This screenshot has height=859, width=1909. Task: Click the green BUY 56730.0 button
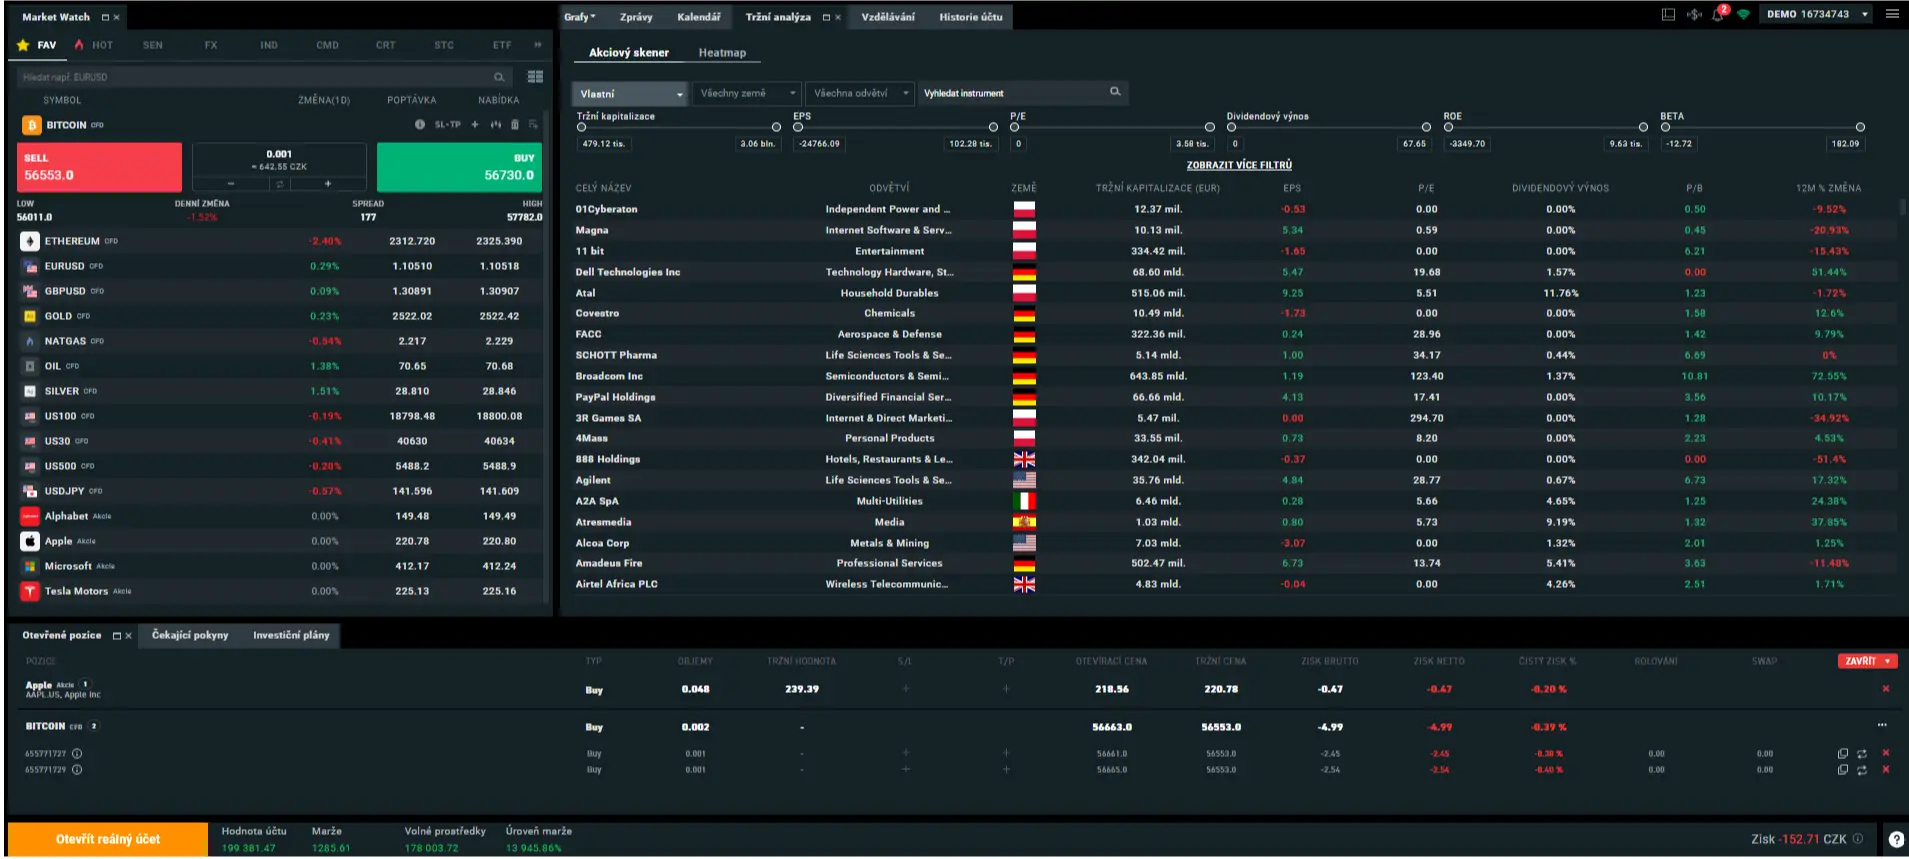[459, 167]
